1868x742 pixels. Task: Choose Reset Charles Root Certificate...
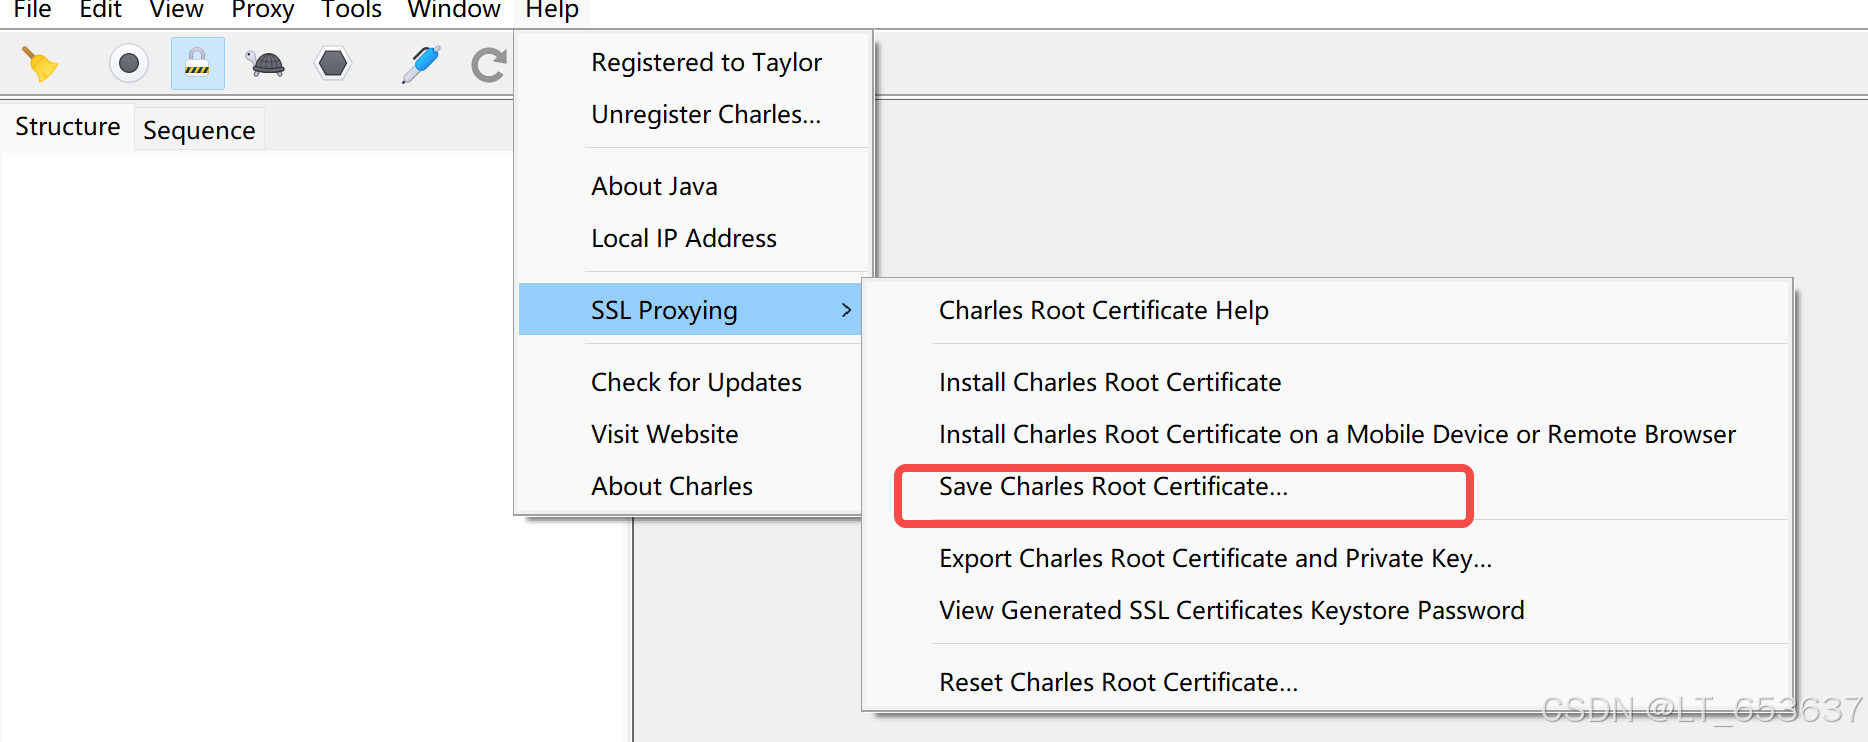pyautogui.click(x=1327, y=682)
